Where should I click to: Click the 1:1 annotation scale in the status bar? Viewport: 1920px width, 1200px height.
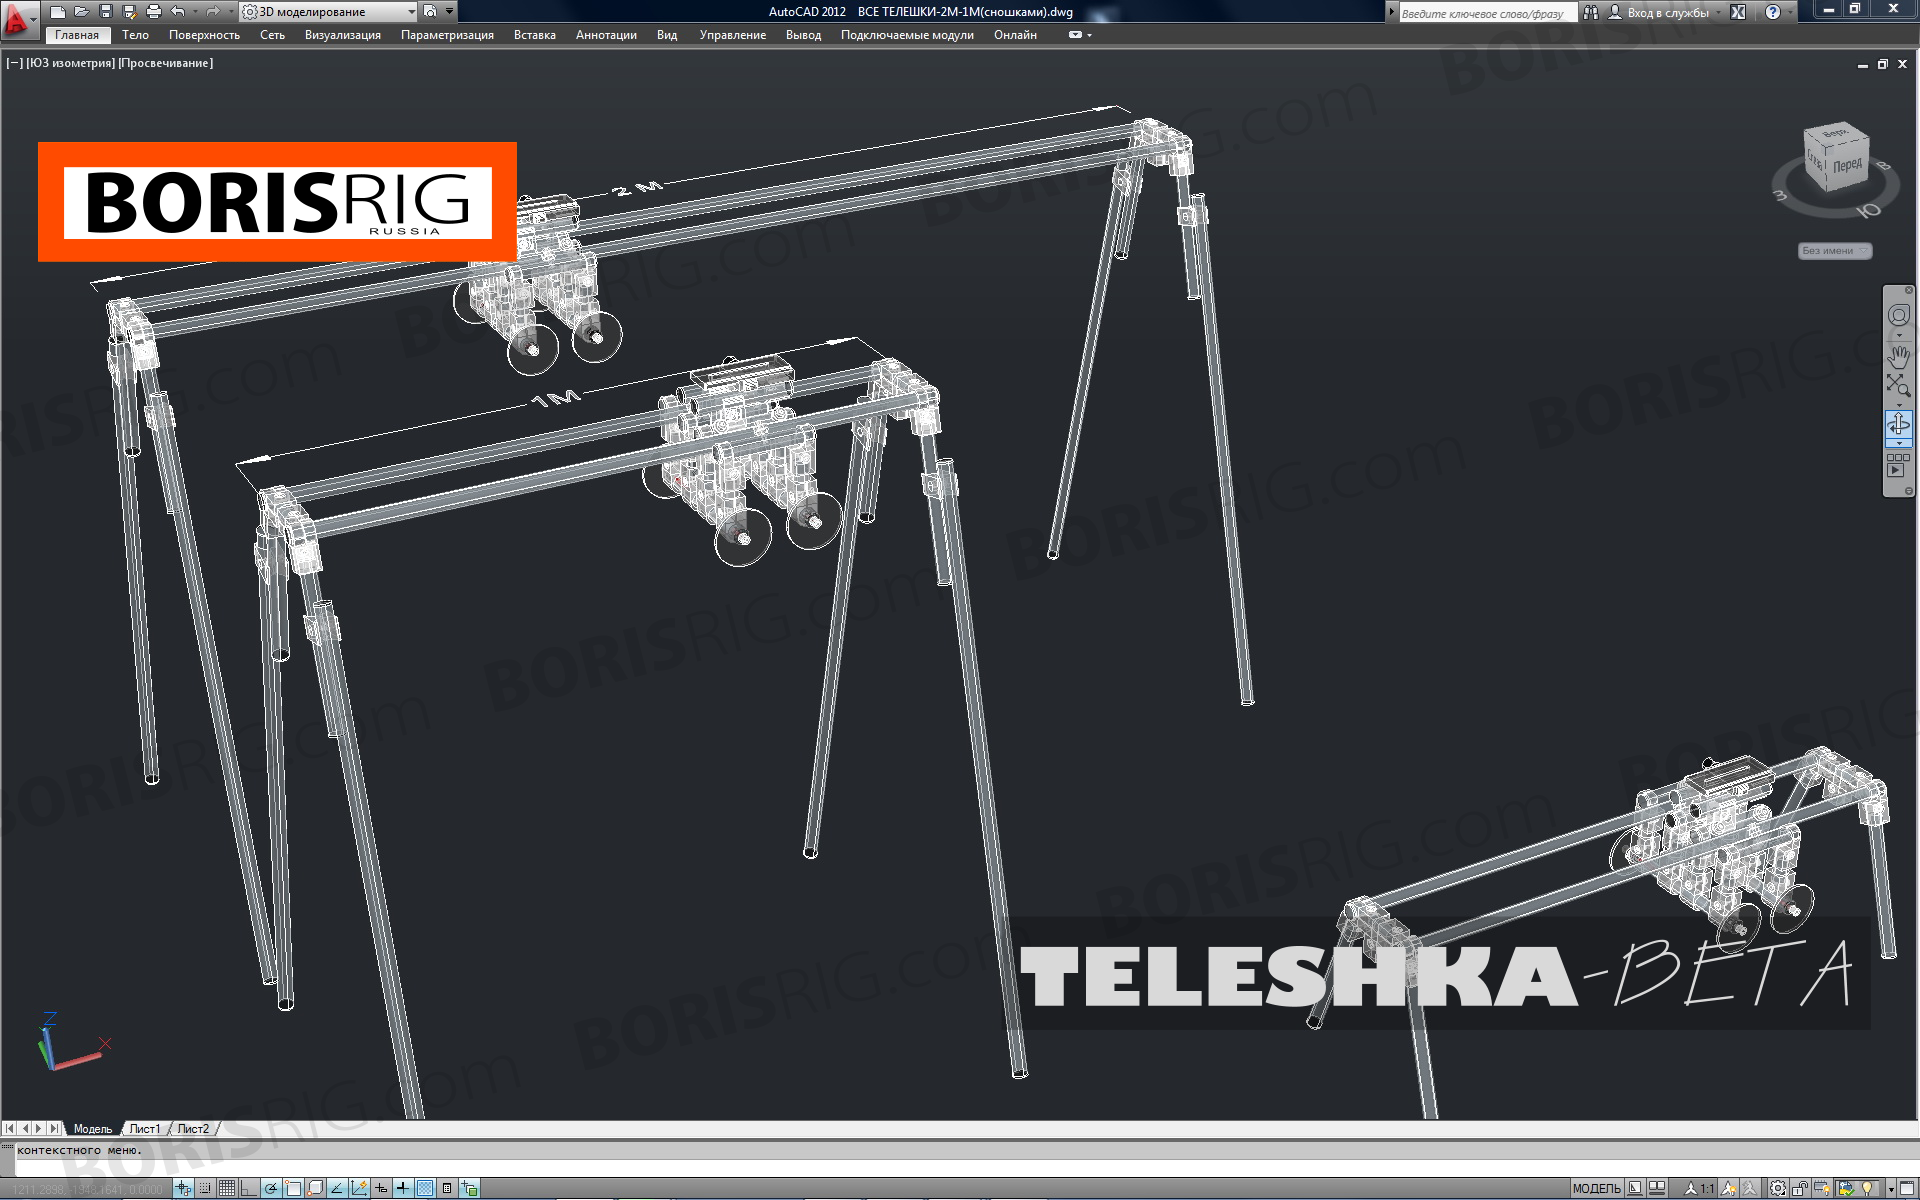[x=1700, y=1188]
